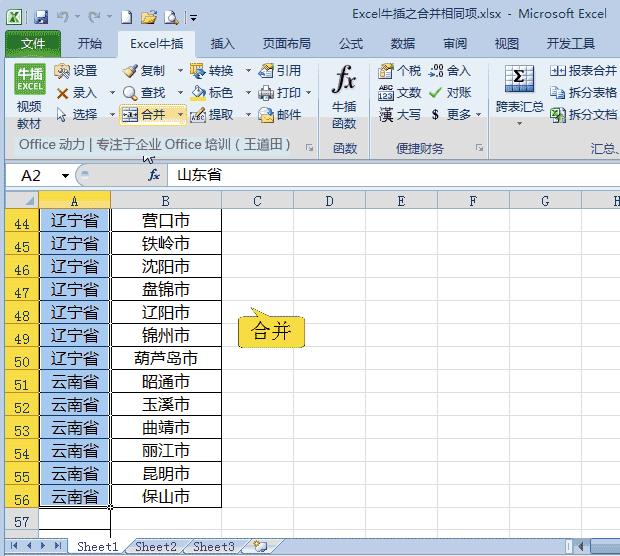Image resolution: width=620 pixels, height=556 pixels.
Task: Click the 跨表汇总 sigma button
Action: tap(520, 95)
